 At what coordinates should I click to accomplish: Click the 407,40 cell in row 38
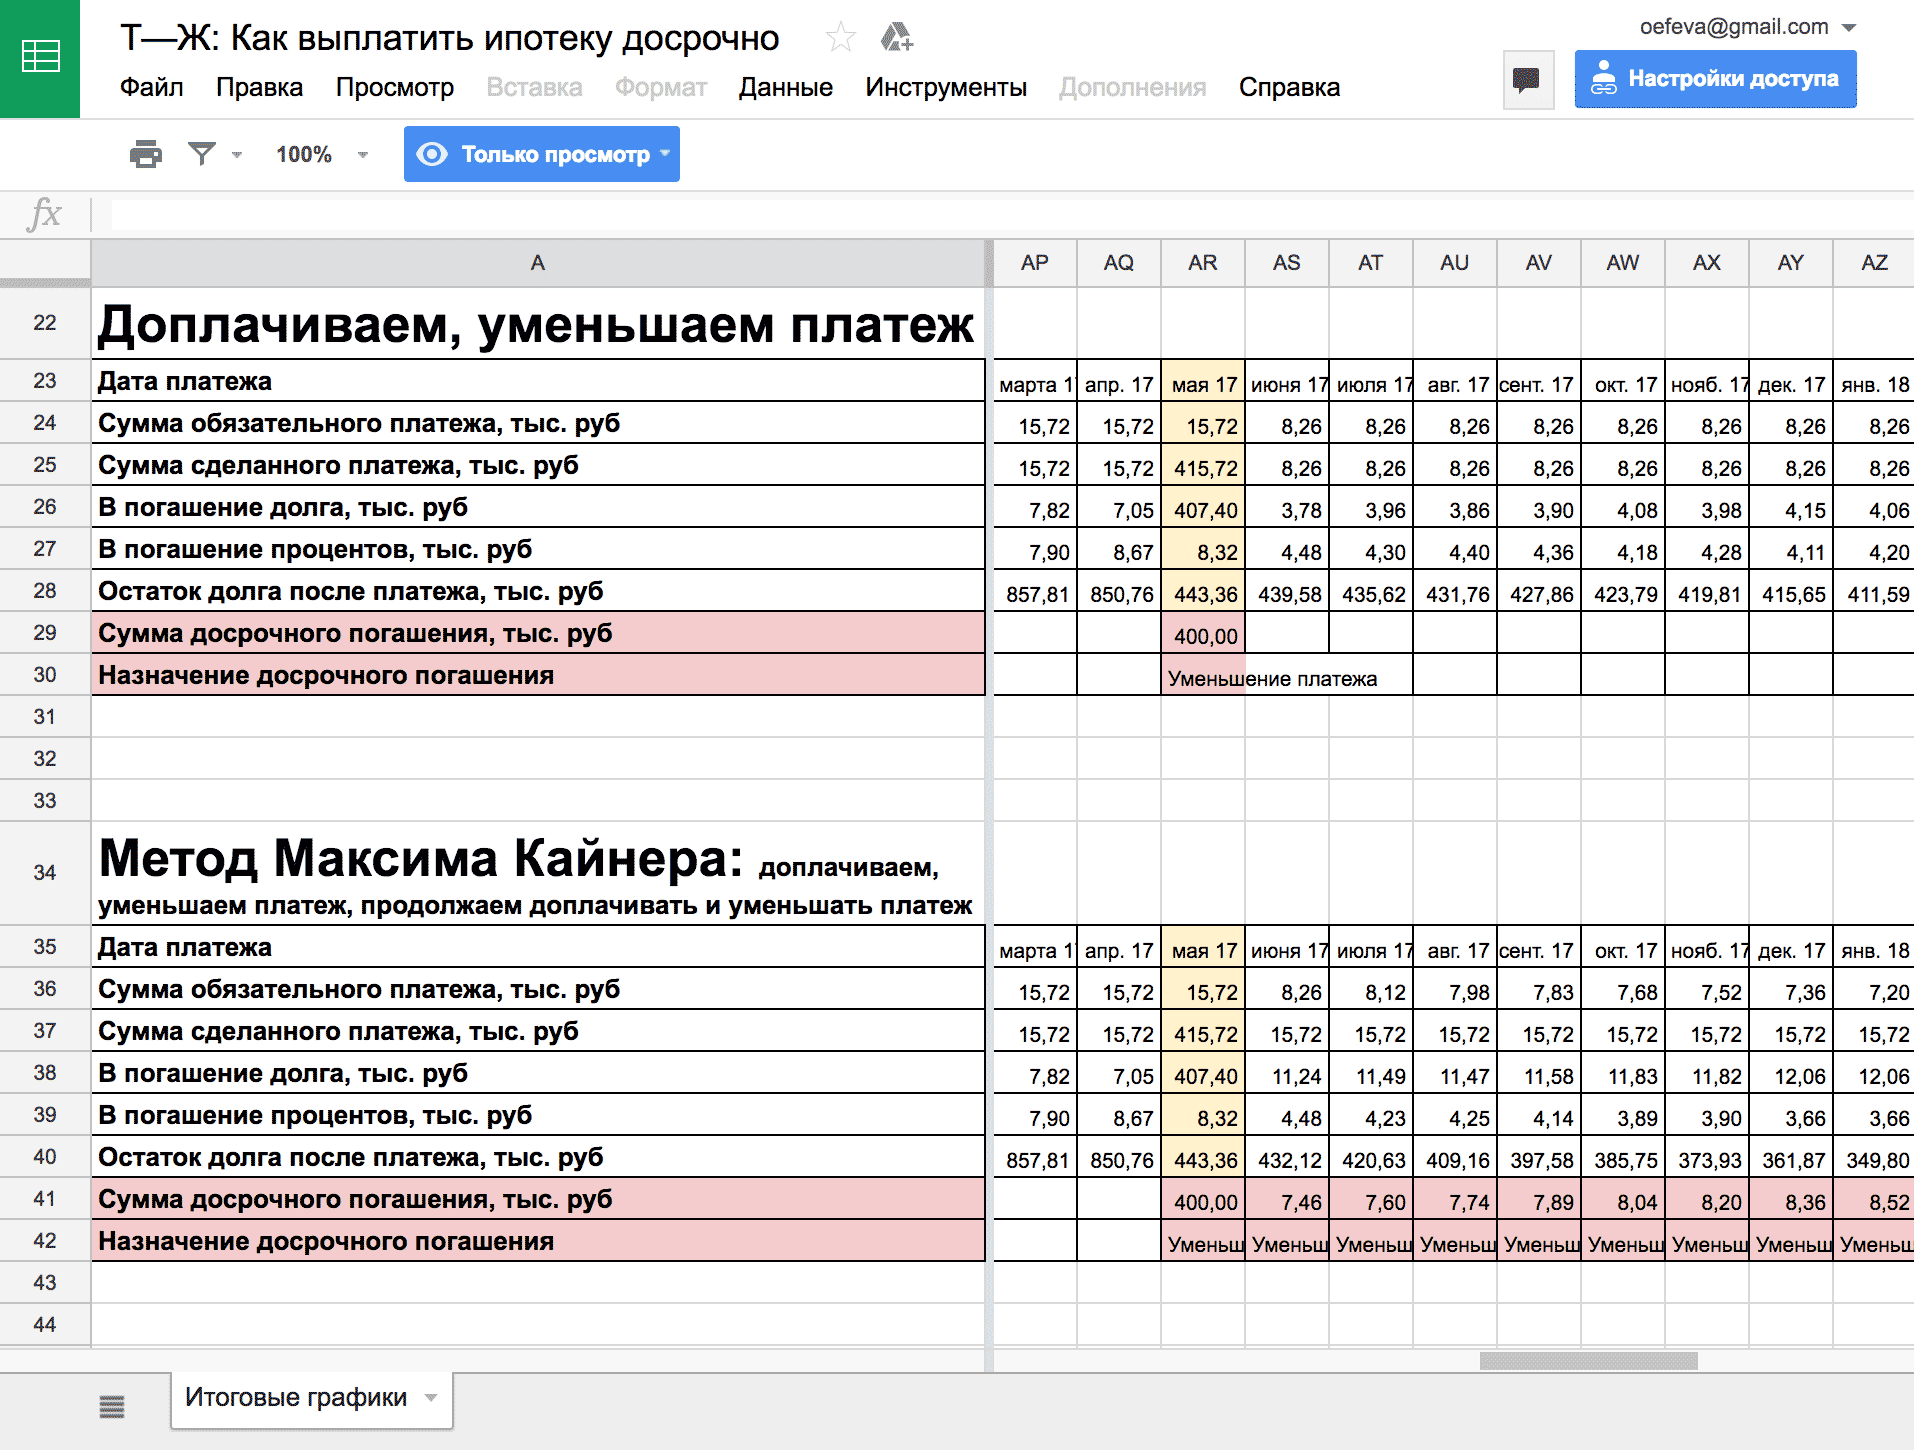[1203, 1075]
